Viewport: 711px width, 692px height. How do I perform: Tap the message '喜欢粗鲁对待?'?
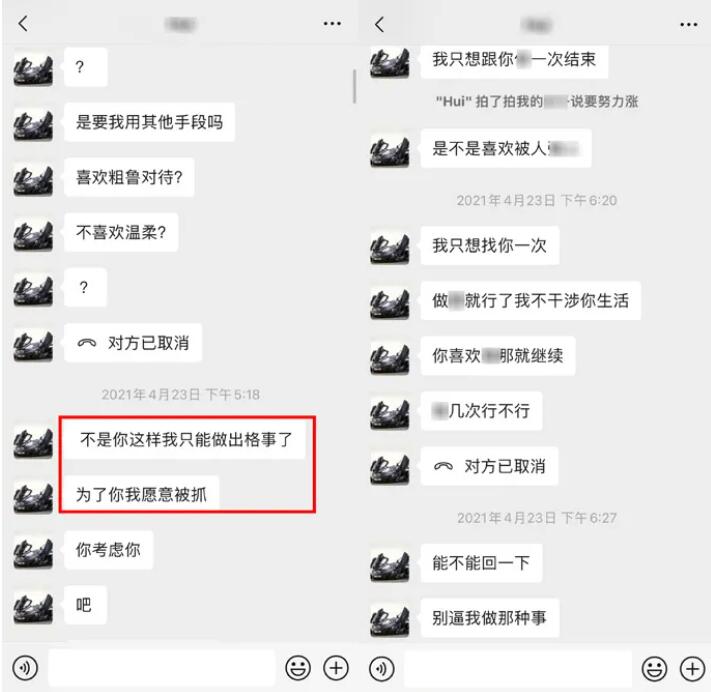129,177
